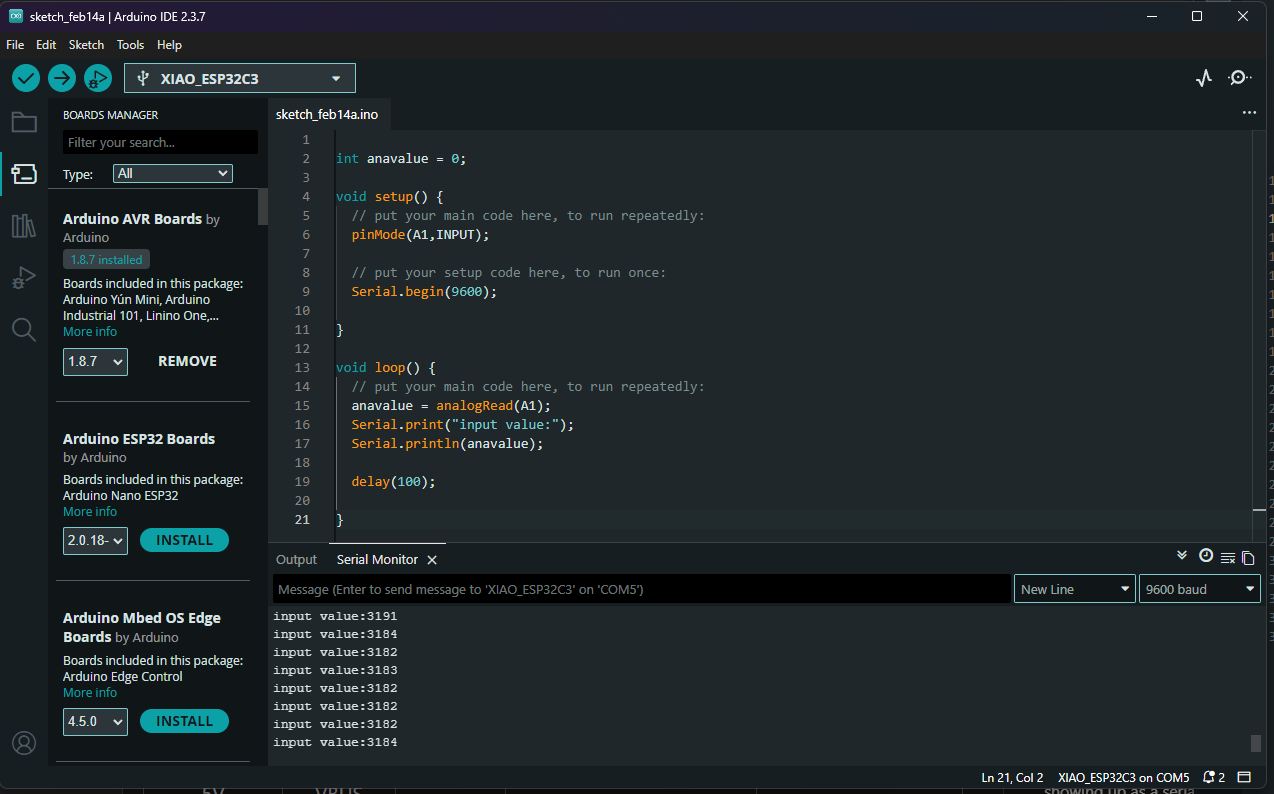
Task: Remove the Arduino AVR Boards package
Action: coord(187,361)
